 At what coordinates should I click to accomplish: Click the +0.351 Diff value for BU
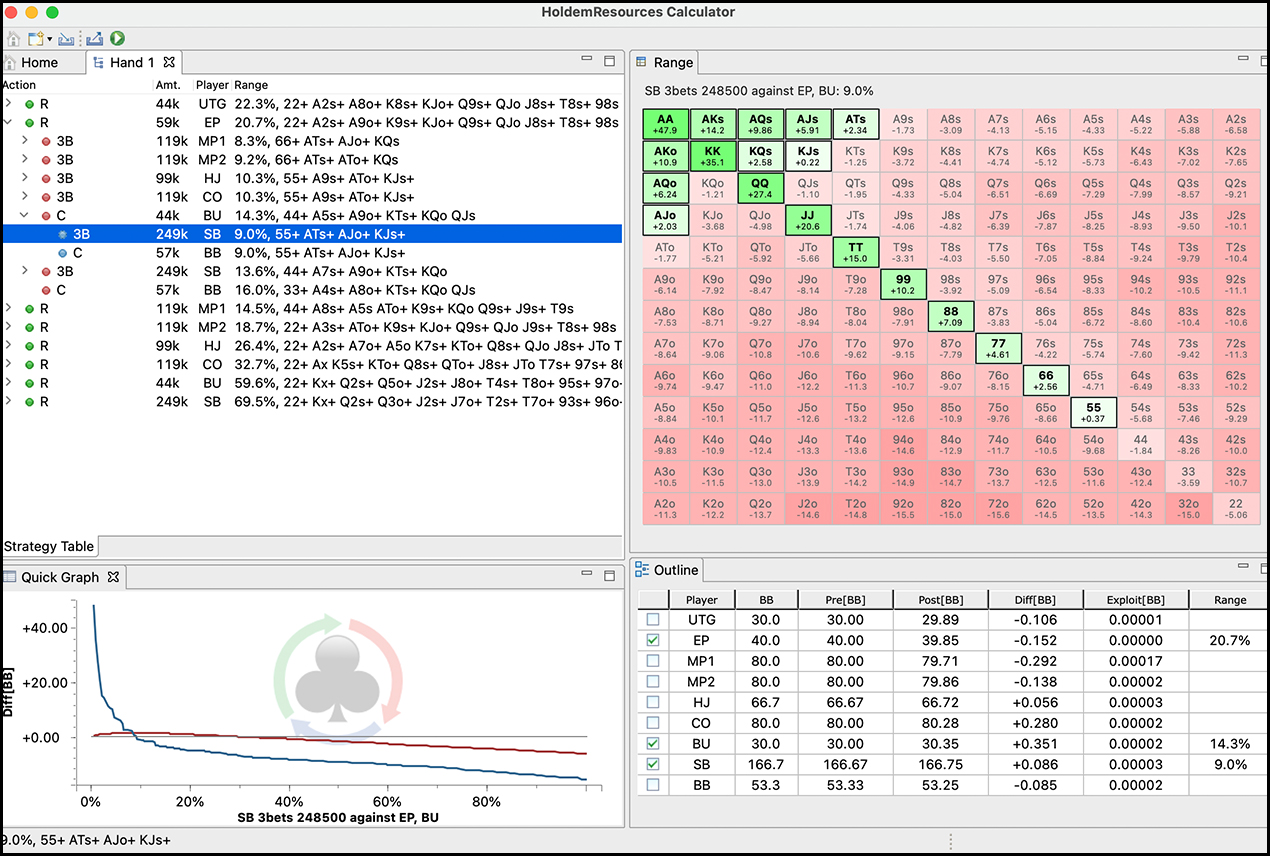(1035, 744)
